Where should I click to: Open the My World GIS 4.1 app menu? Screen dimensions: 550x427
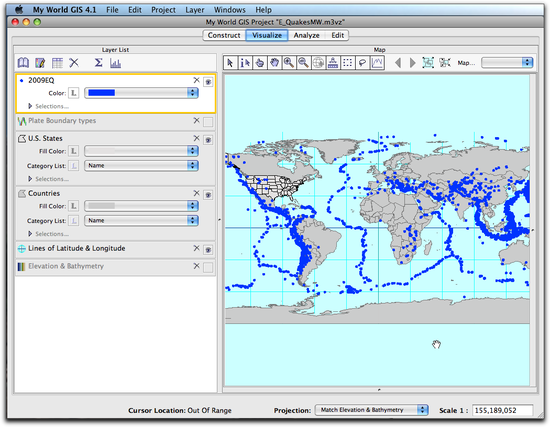click(65, 10)
